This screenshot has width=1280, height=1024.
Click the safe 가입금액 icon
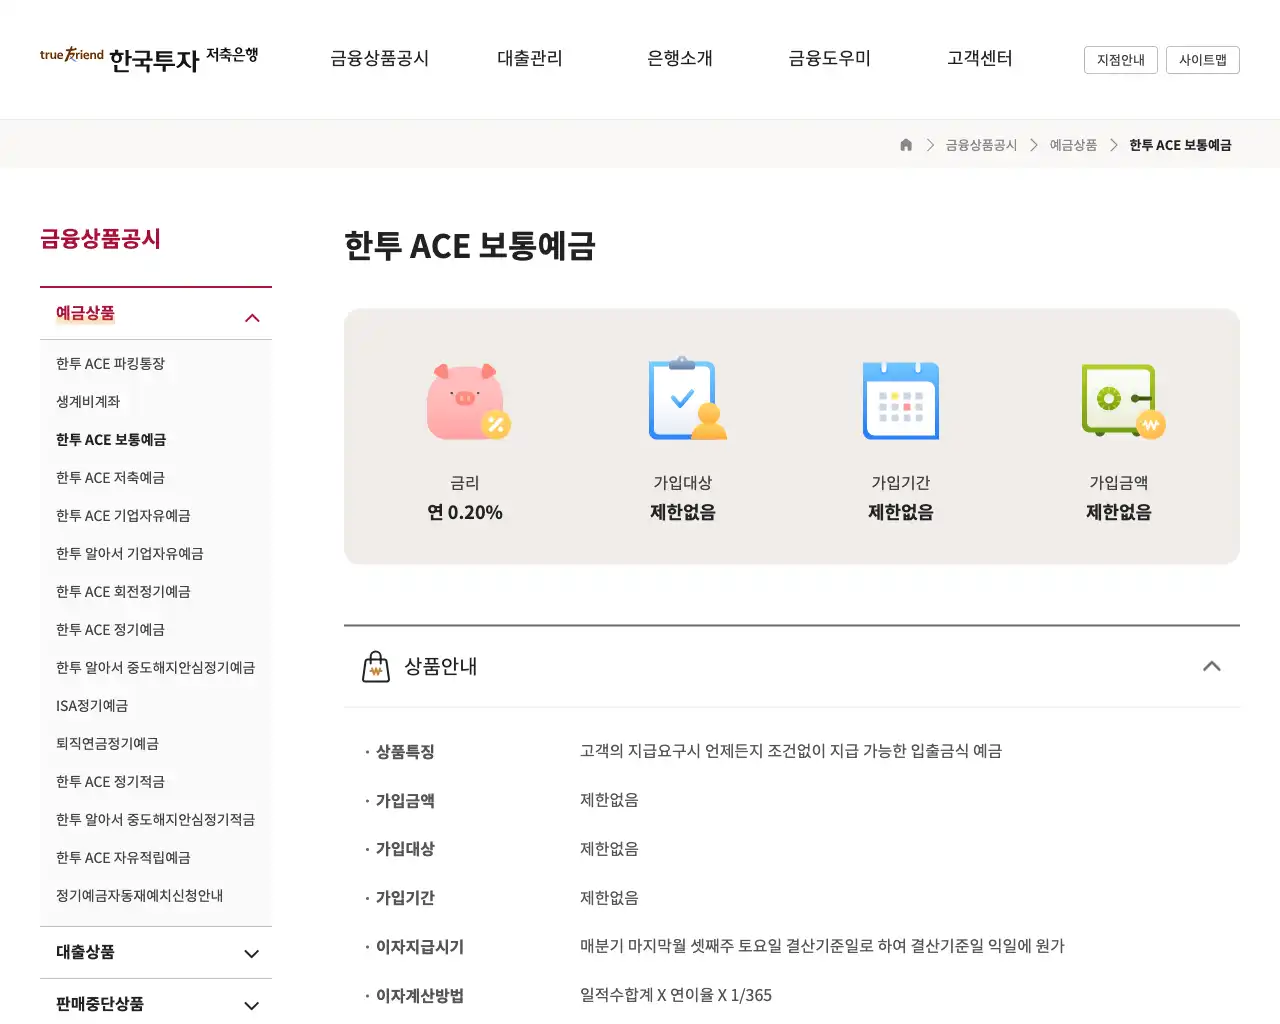pos(1123,401)
